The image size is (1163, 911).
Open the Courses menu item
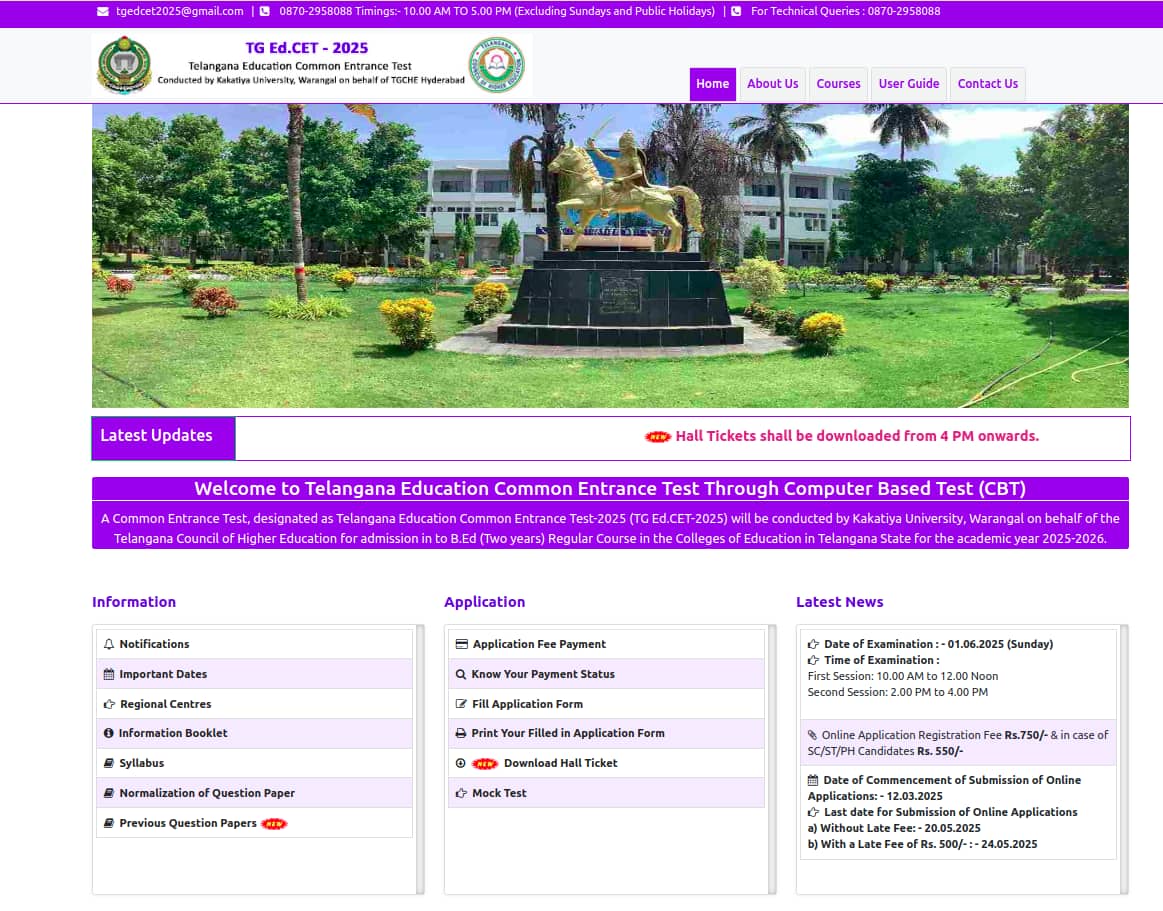pyautogui.click(x=838, y=84)
